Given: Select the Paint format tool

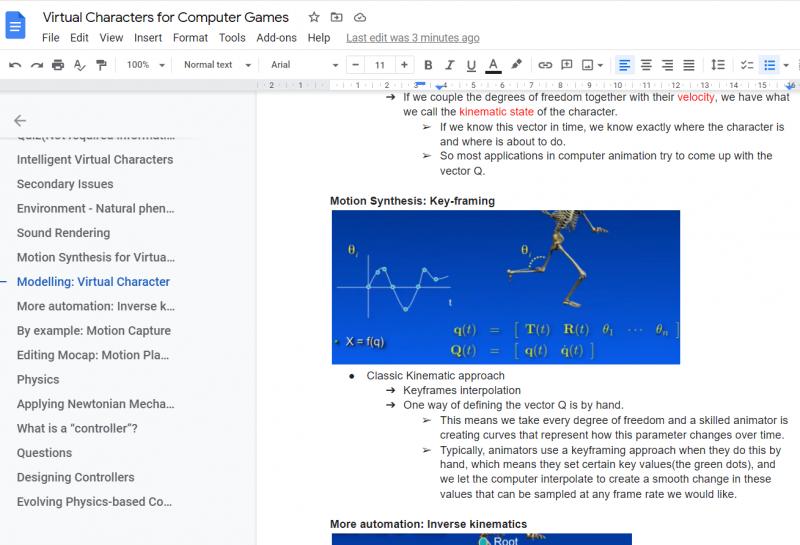Looking at the screenshot, I should tap(101, 65).
